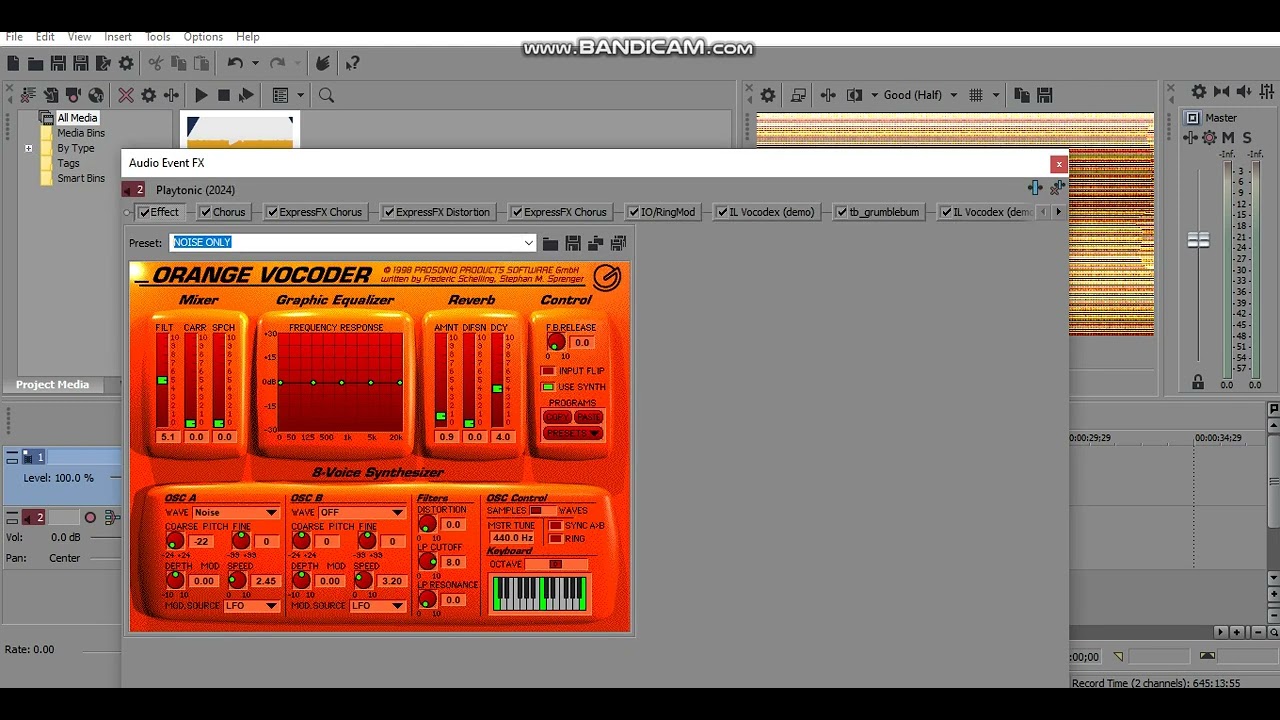Click the Plug-In Chain icon in Audio Event FX

click(x=1035, y=187)
